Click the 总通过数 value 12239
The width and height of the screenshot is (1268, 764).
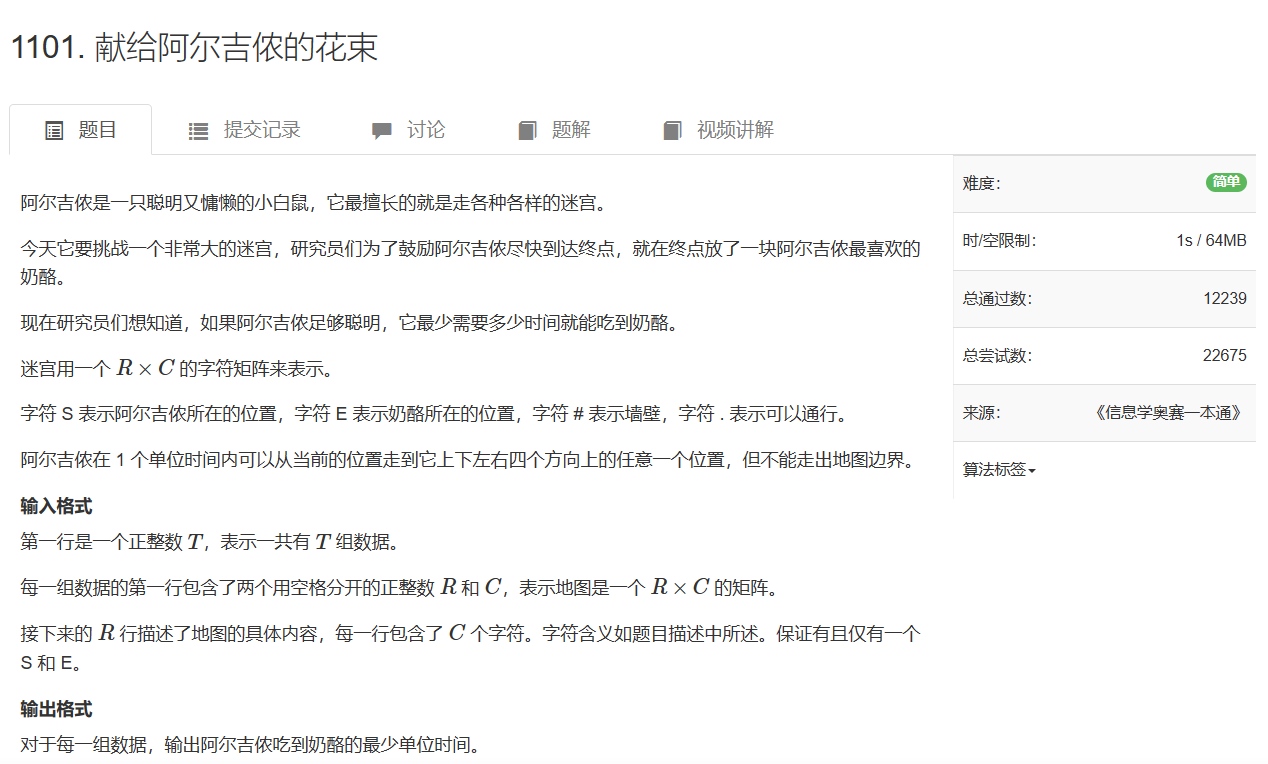[x=1226, y=297]
